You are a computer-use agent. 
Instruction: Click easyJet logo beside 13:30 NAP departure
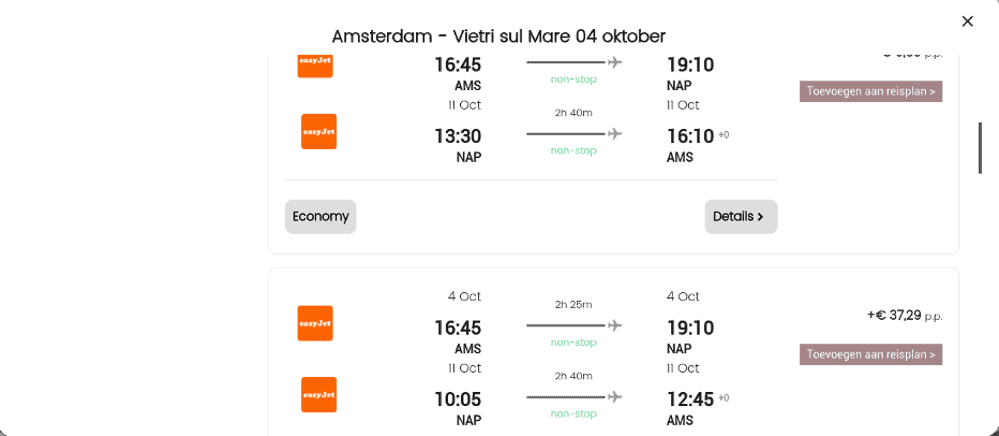click(318, 132)
